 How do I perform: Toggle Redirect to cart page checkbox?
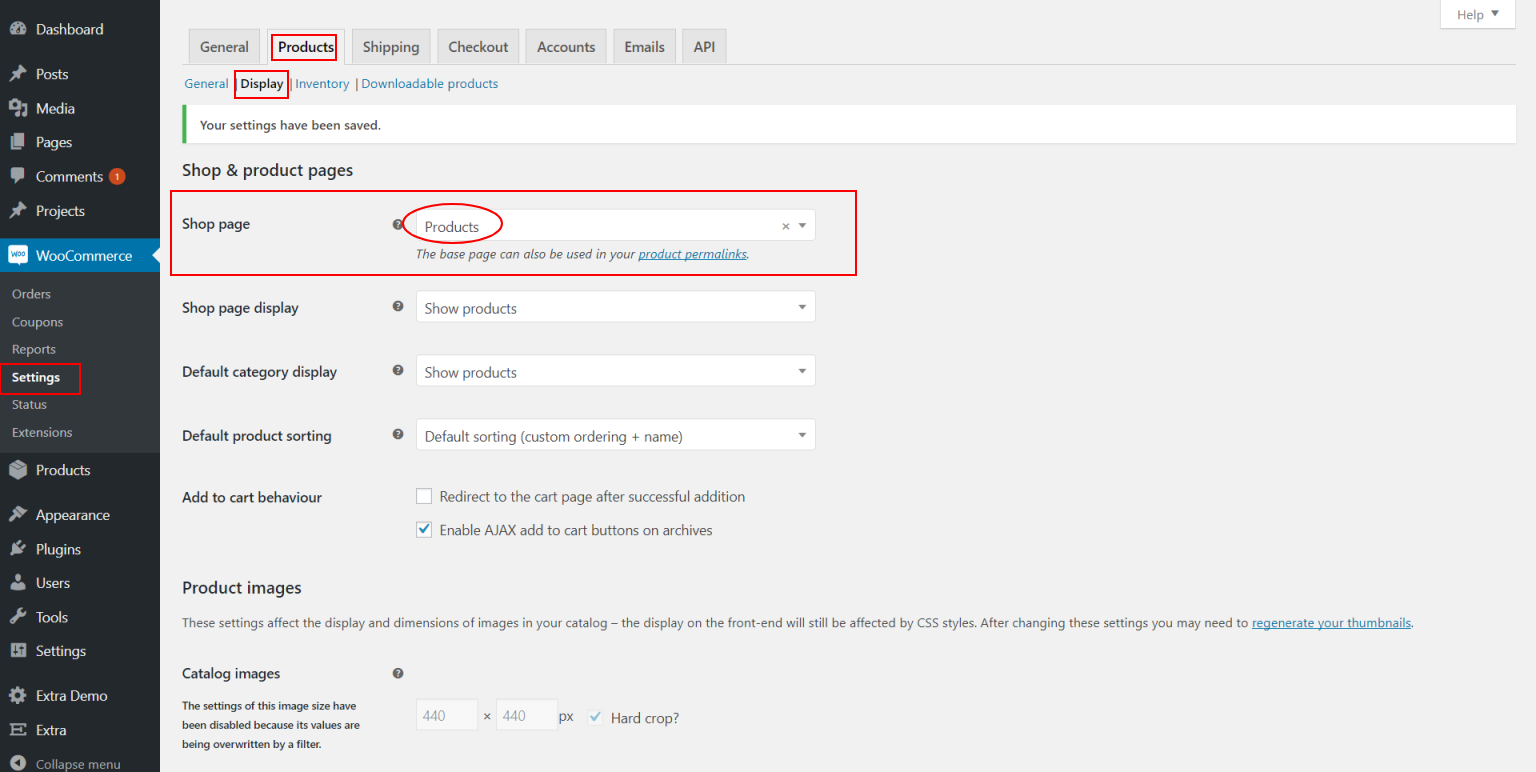[424, 496]
